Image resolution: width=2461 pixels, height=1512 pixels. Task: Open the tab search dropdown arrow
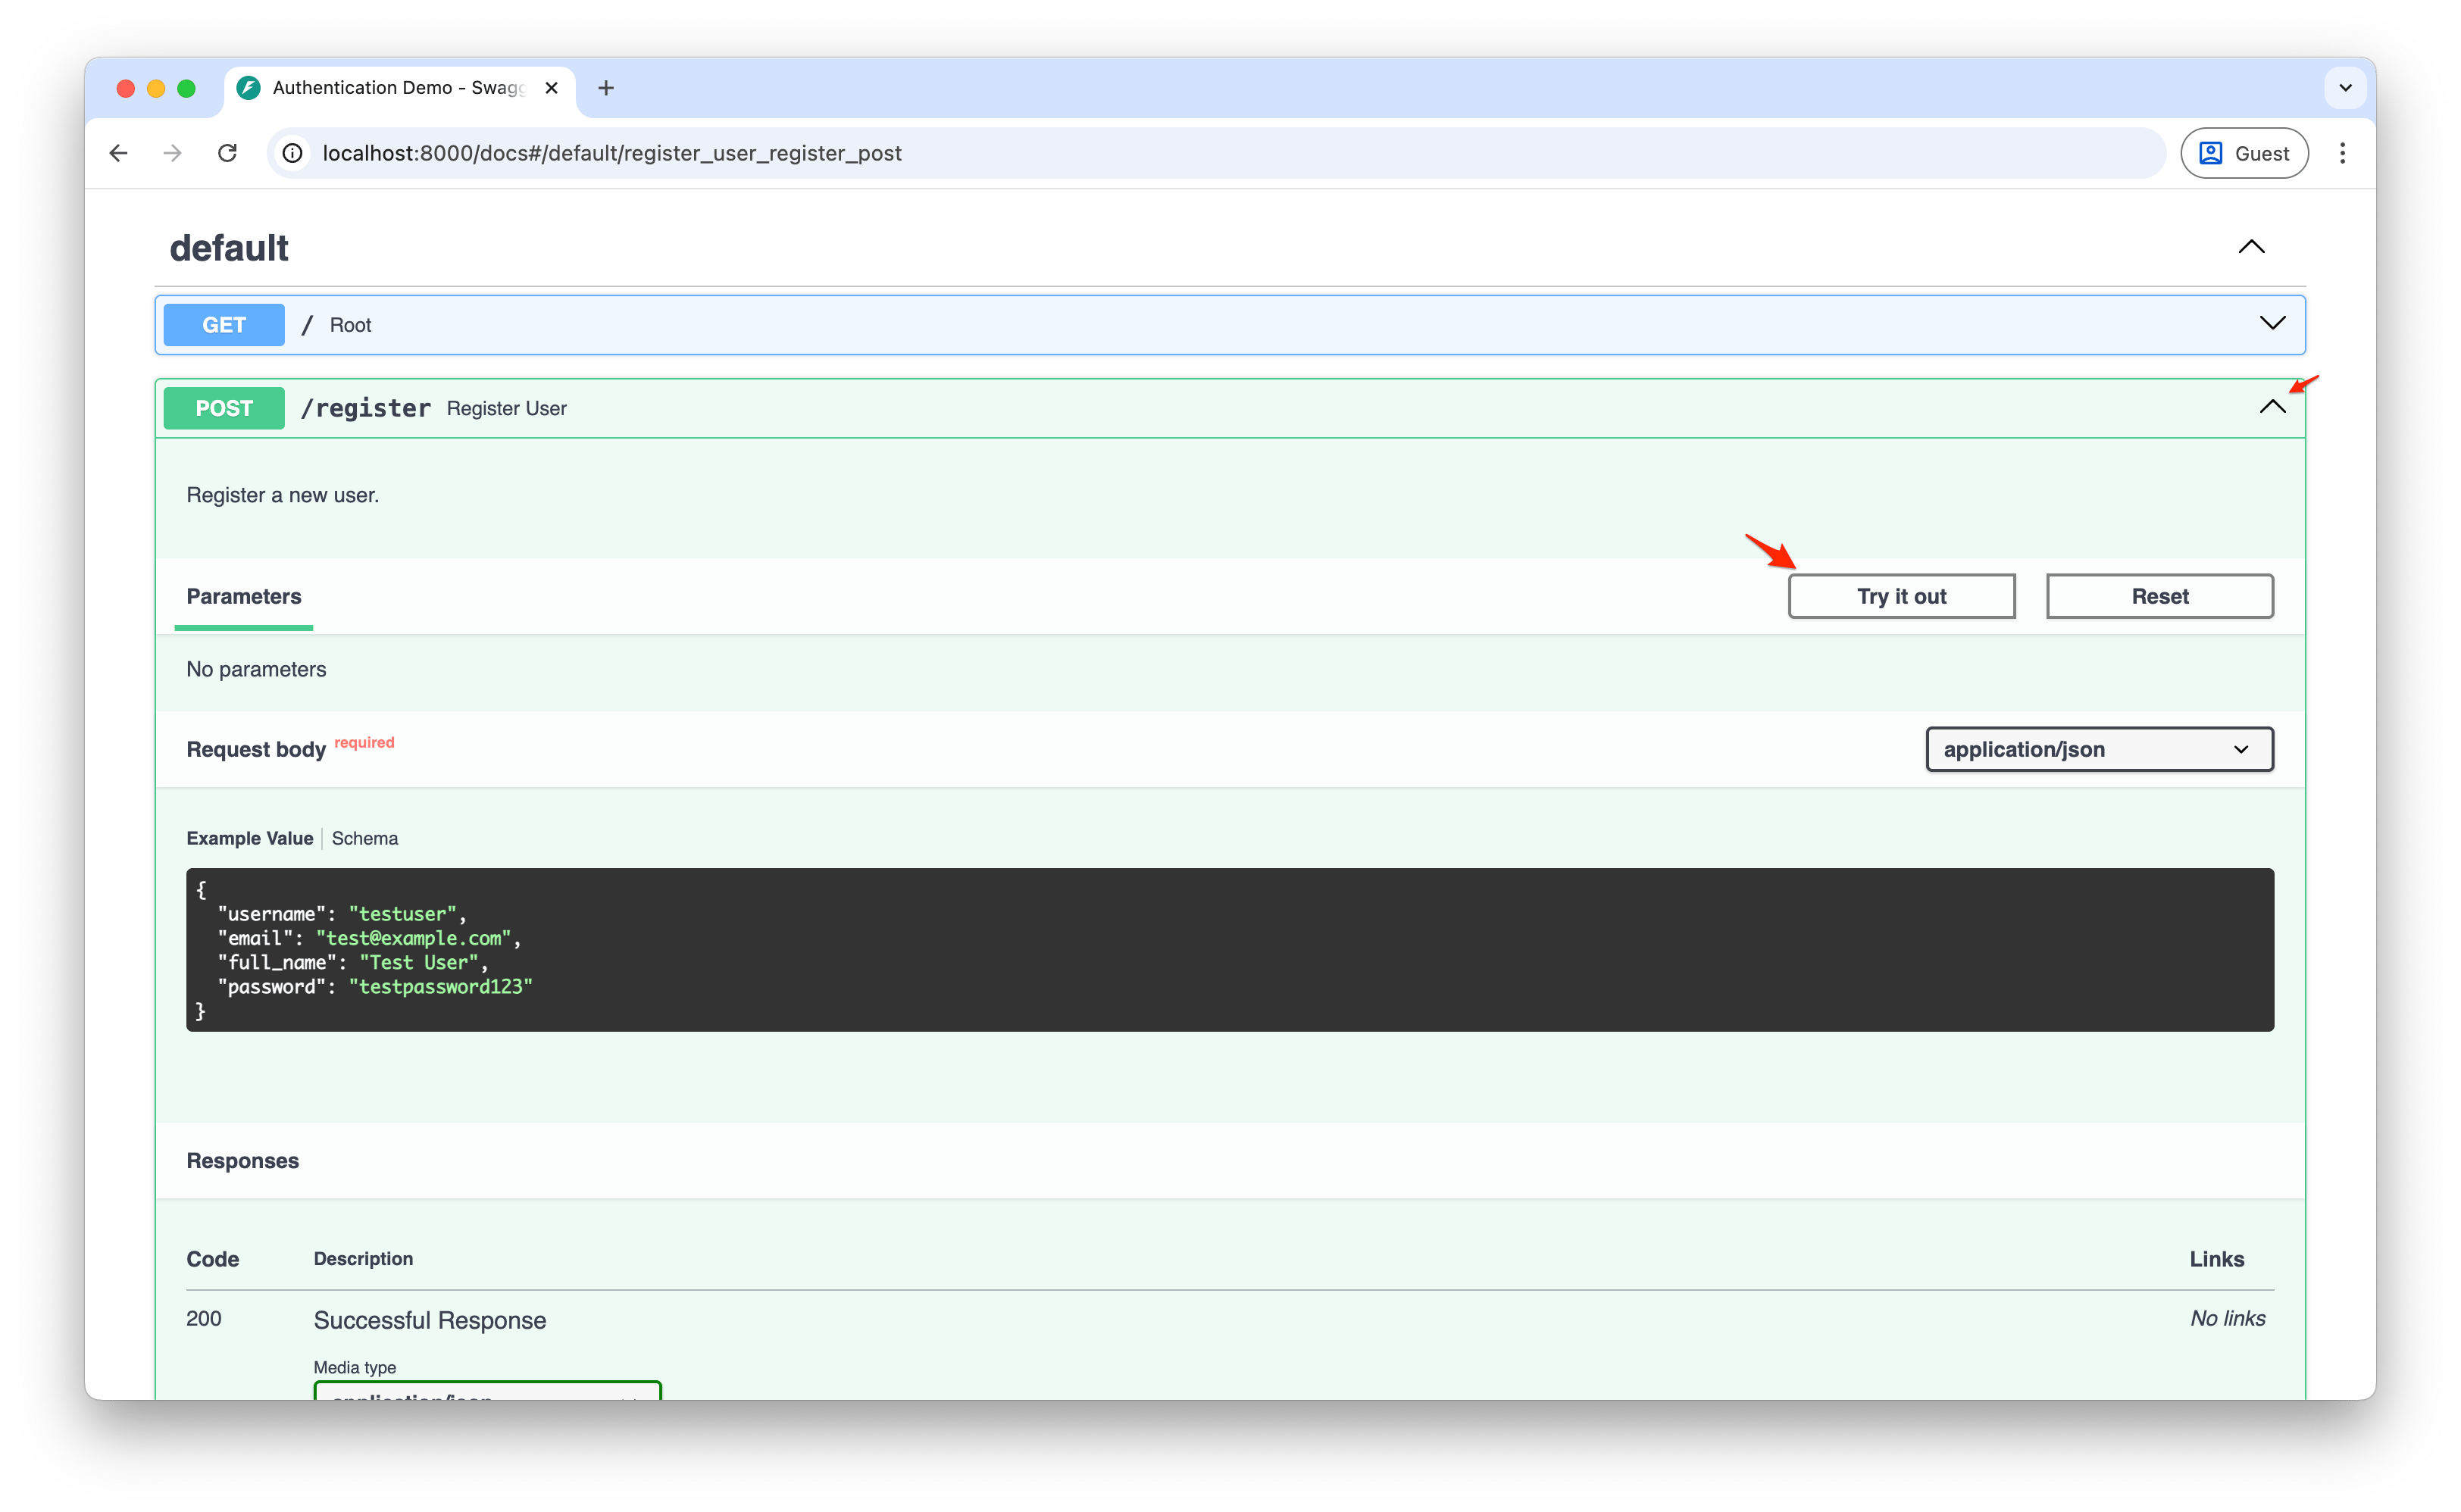pos(2345,88)
